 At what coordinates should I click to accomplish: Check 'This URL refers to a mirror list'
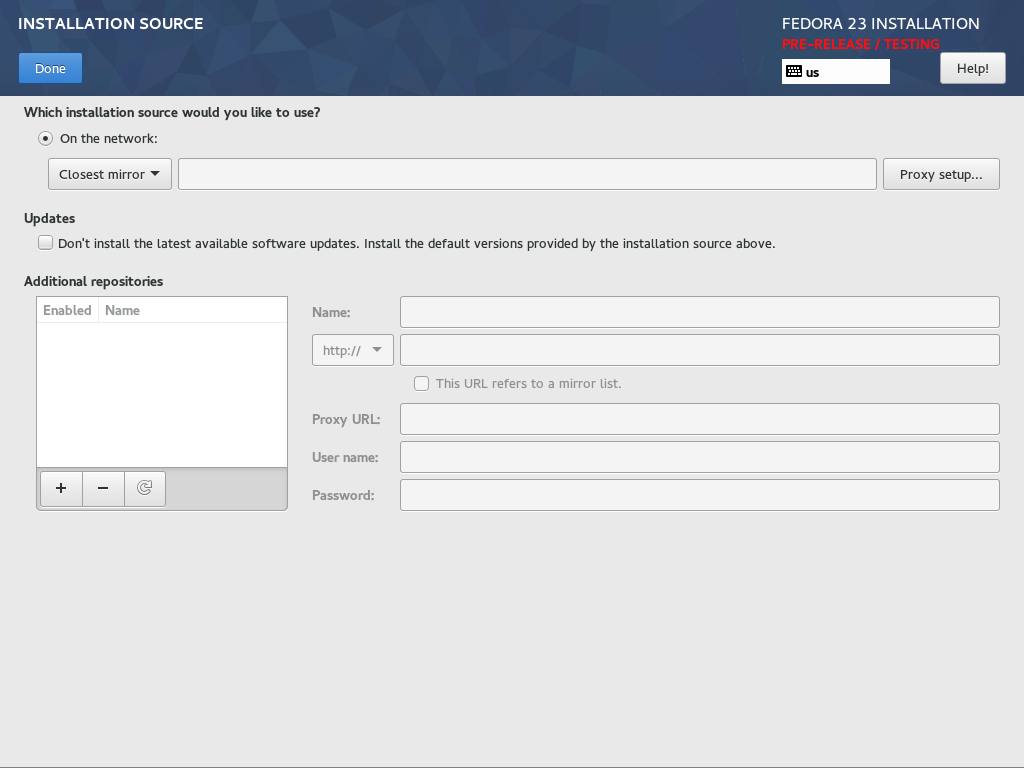tap(421, 383)
